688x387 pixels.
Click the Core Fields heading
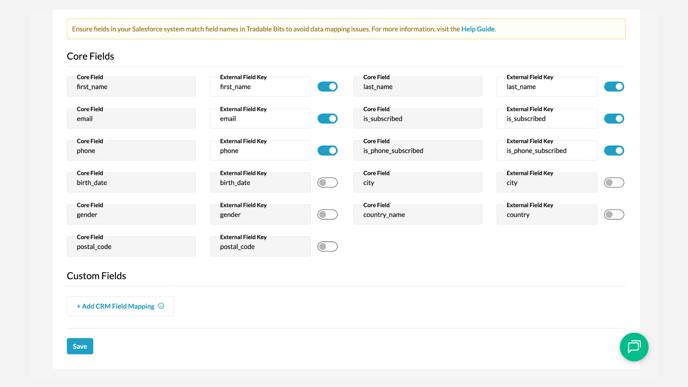coord(90,56)
